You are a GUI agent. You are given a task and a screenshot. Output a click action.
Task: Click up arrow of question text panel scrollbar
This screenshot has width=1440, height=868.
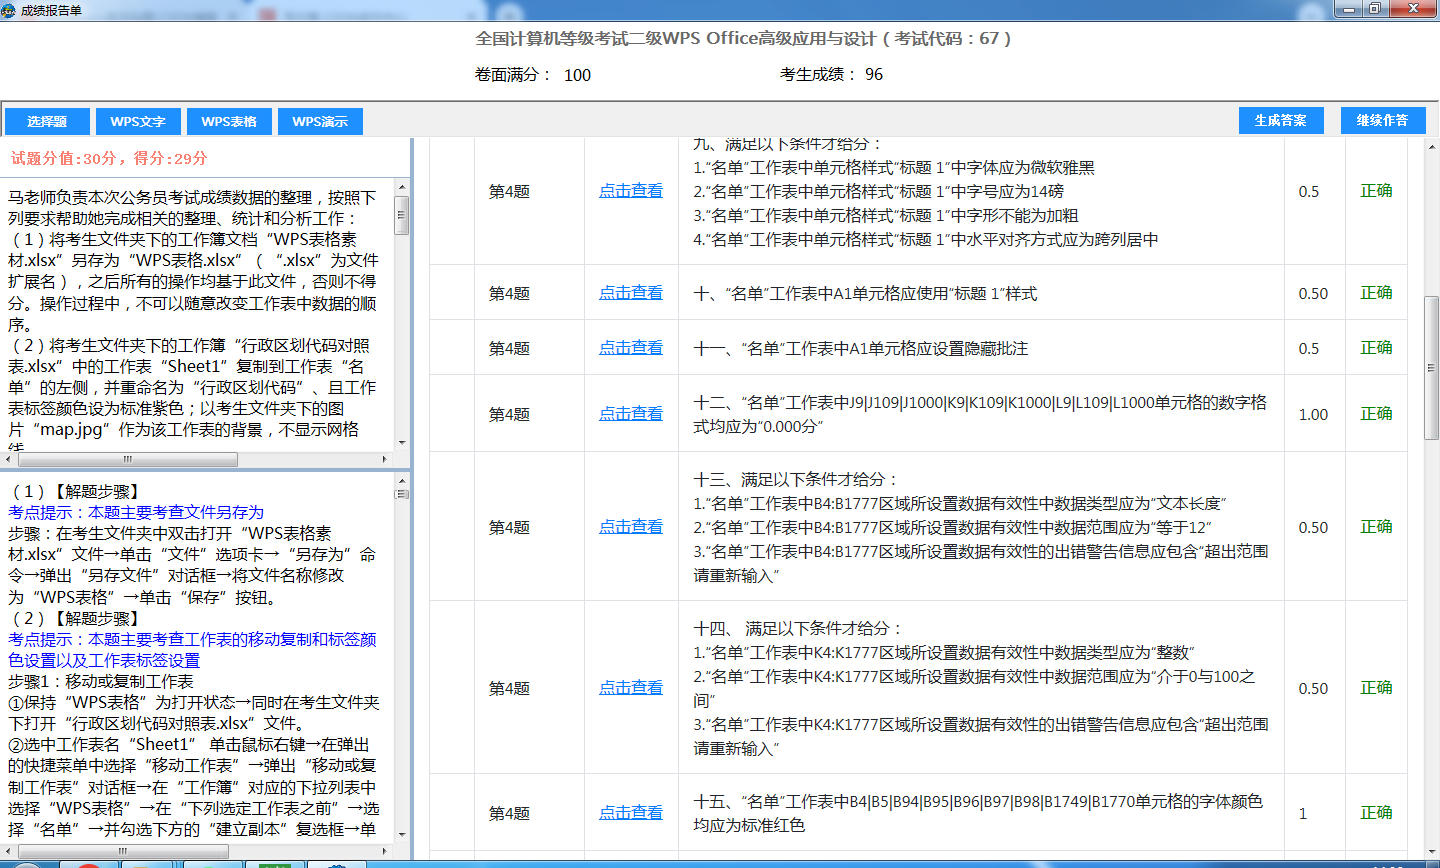tap(402, 187)
